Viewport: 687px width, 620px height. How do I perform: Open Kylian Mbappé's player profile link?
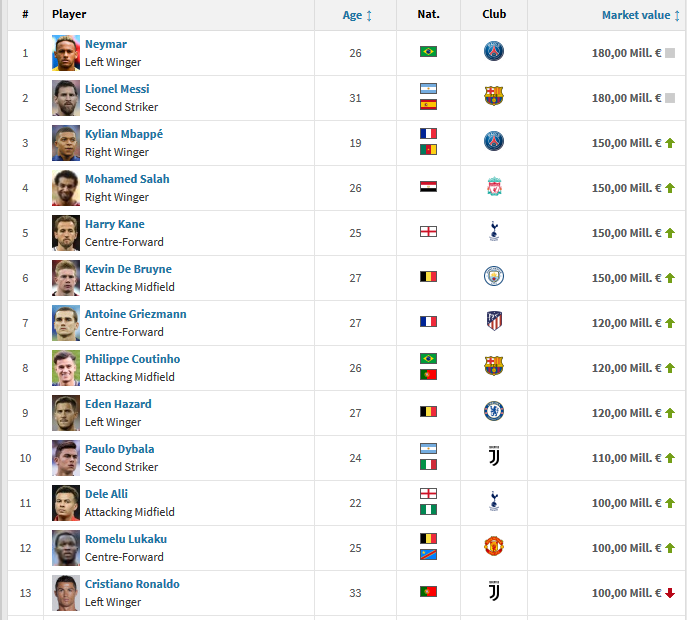[x=123, y=134]
